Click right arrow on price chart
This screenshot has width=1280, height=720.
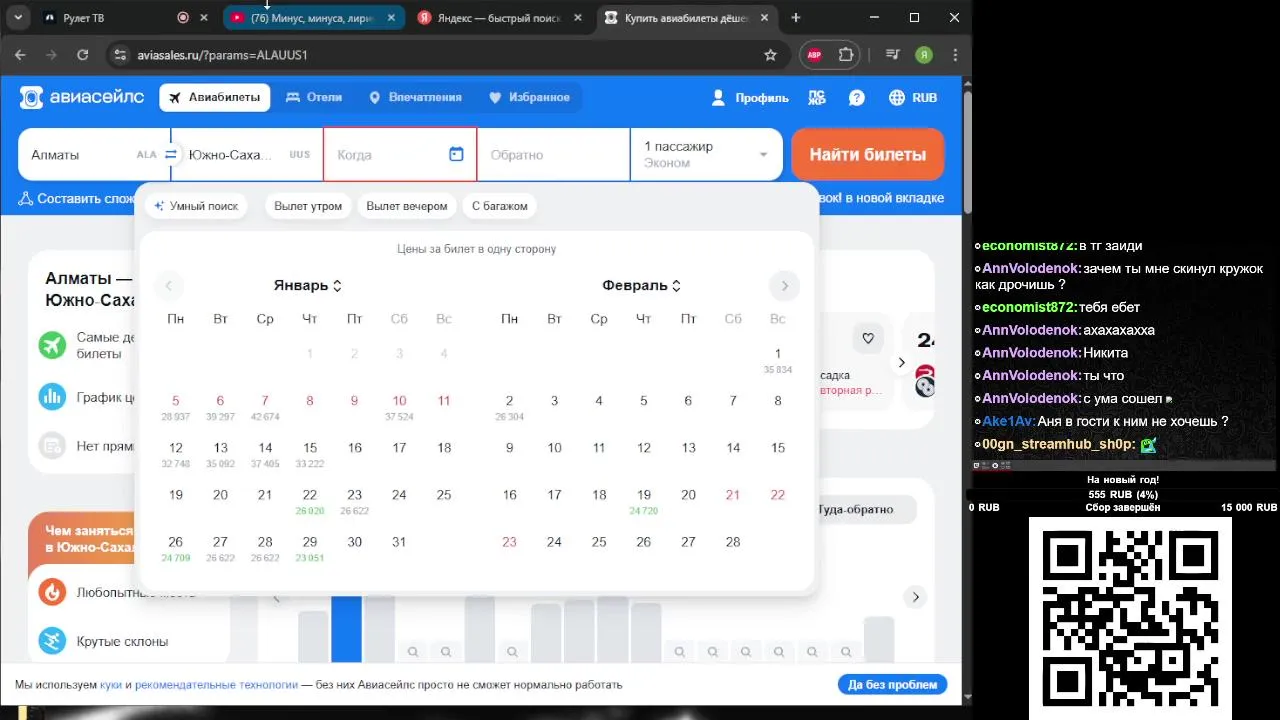(915, 597)
